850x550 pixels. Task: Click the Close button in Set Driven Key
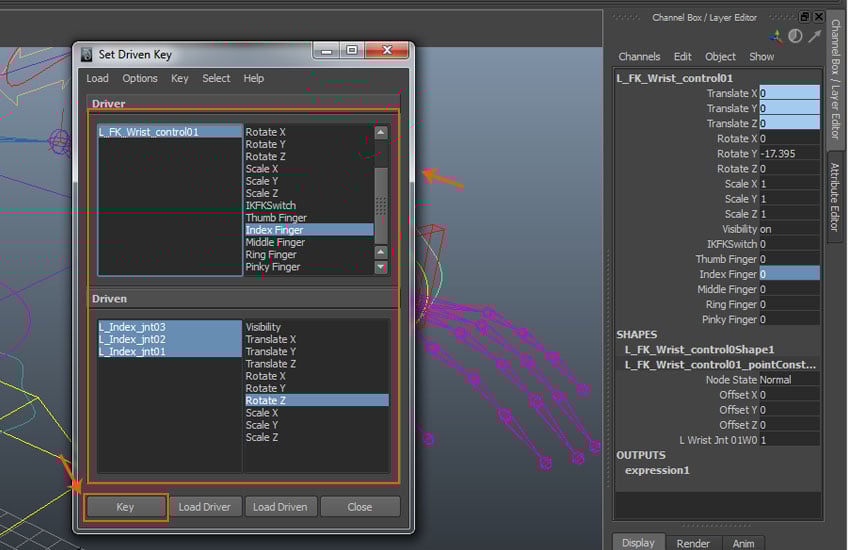point(360,507)
